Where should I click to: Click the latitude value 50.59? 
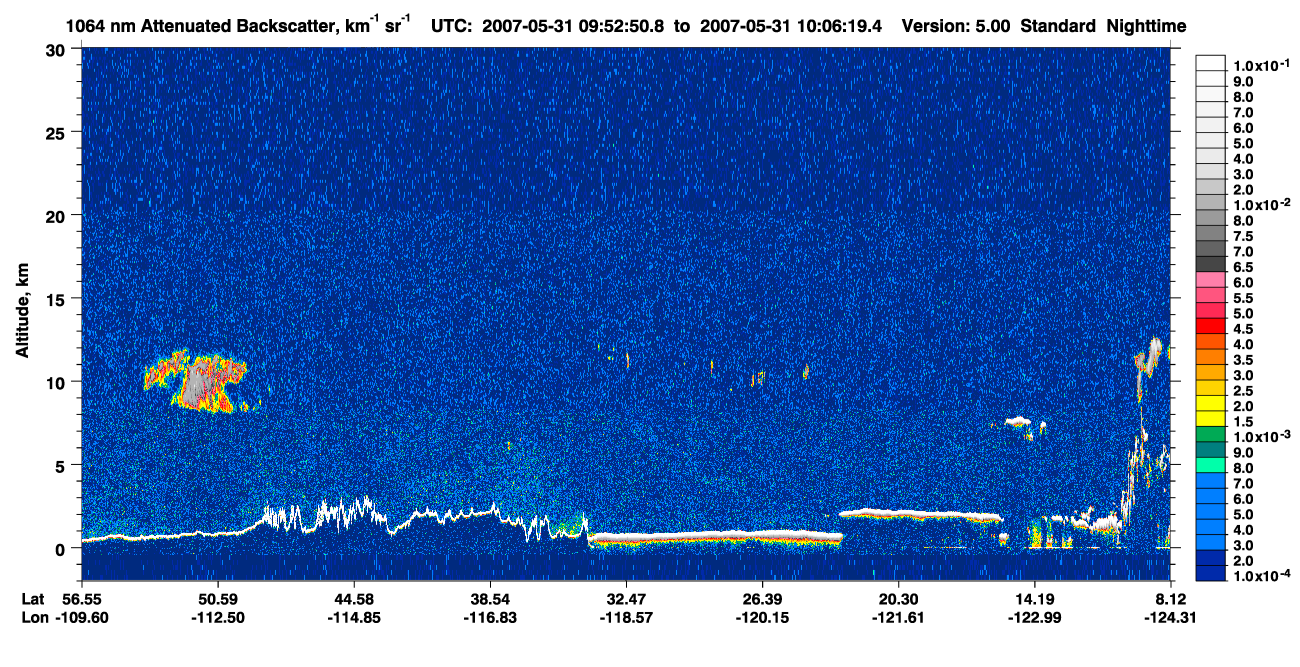(217, 599)
